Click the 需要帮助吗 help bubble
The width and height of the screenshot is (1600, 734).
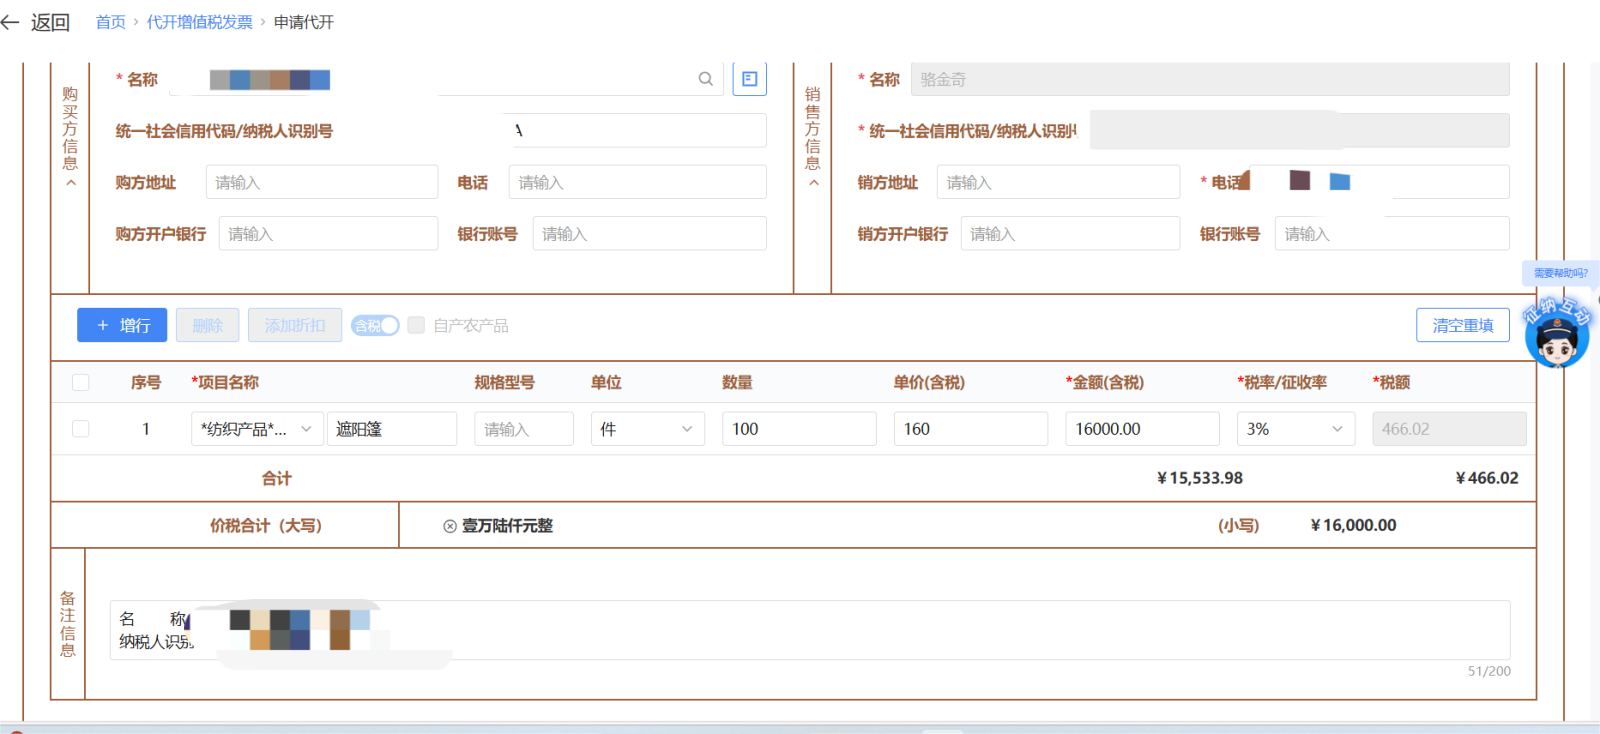(1560, 273)
